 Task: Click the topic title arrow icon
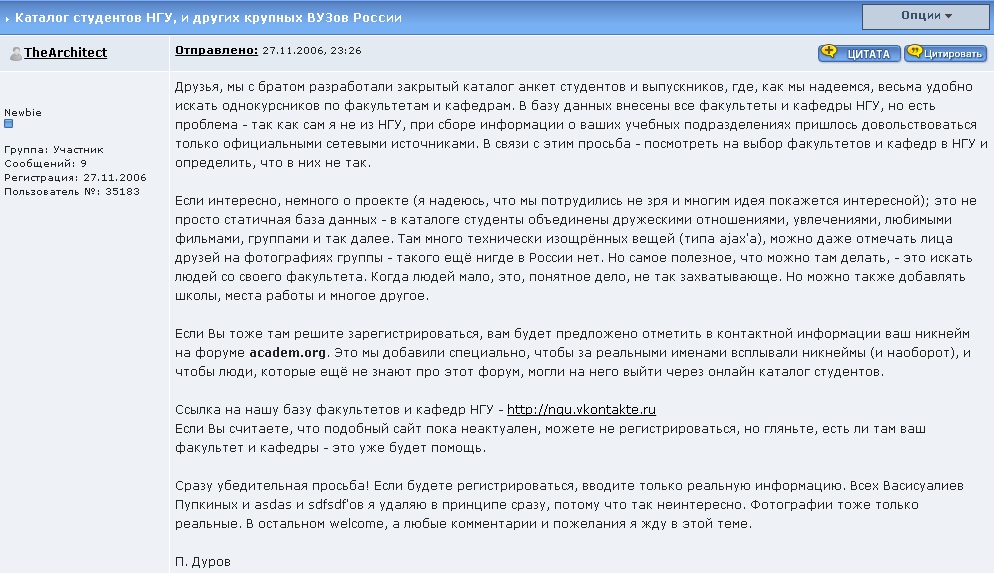[x=7, y=19]
